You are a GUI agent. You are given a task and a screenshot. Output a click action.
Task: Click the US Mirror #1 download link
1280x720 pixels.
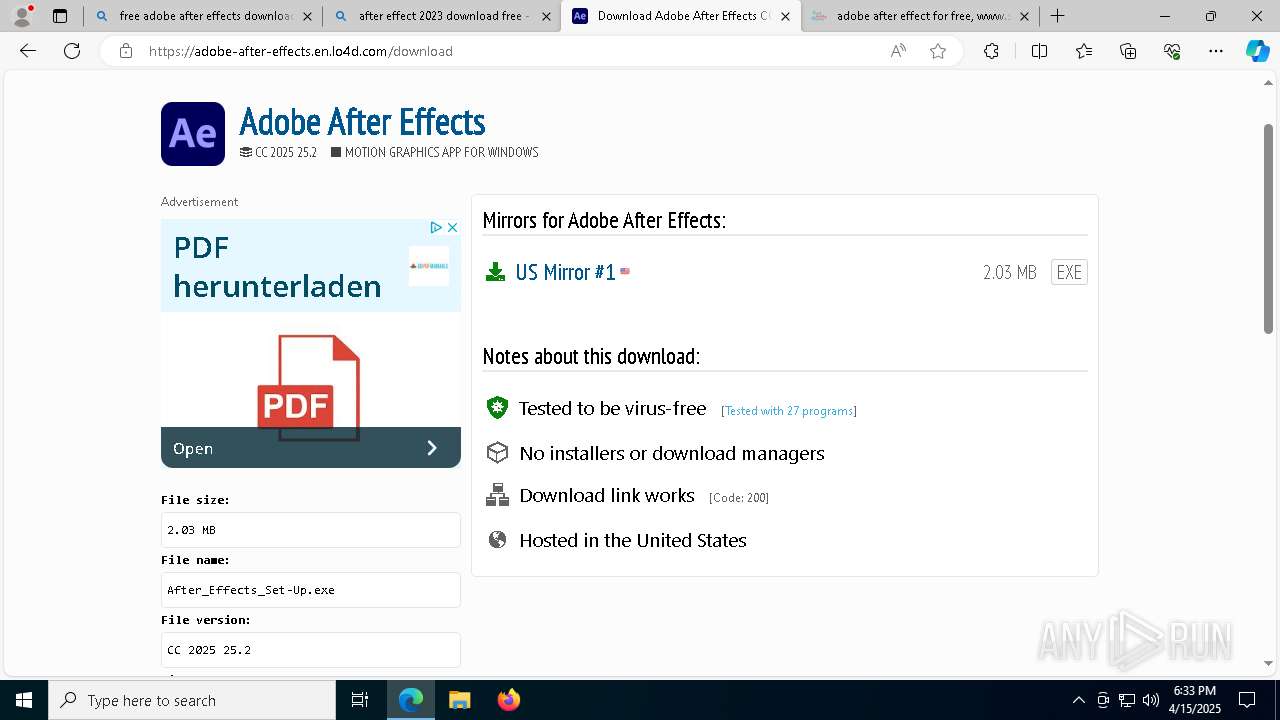point(565,272)
